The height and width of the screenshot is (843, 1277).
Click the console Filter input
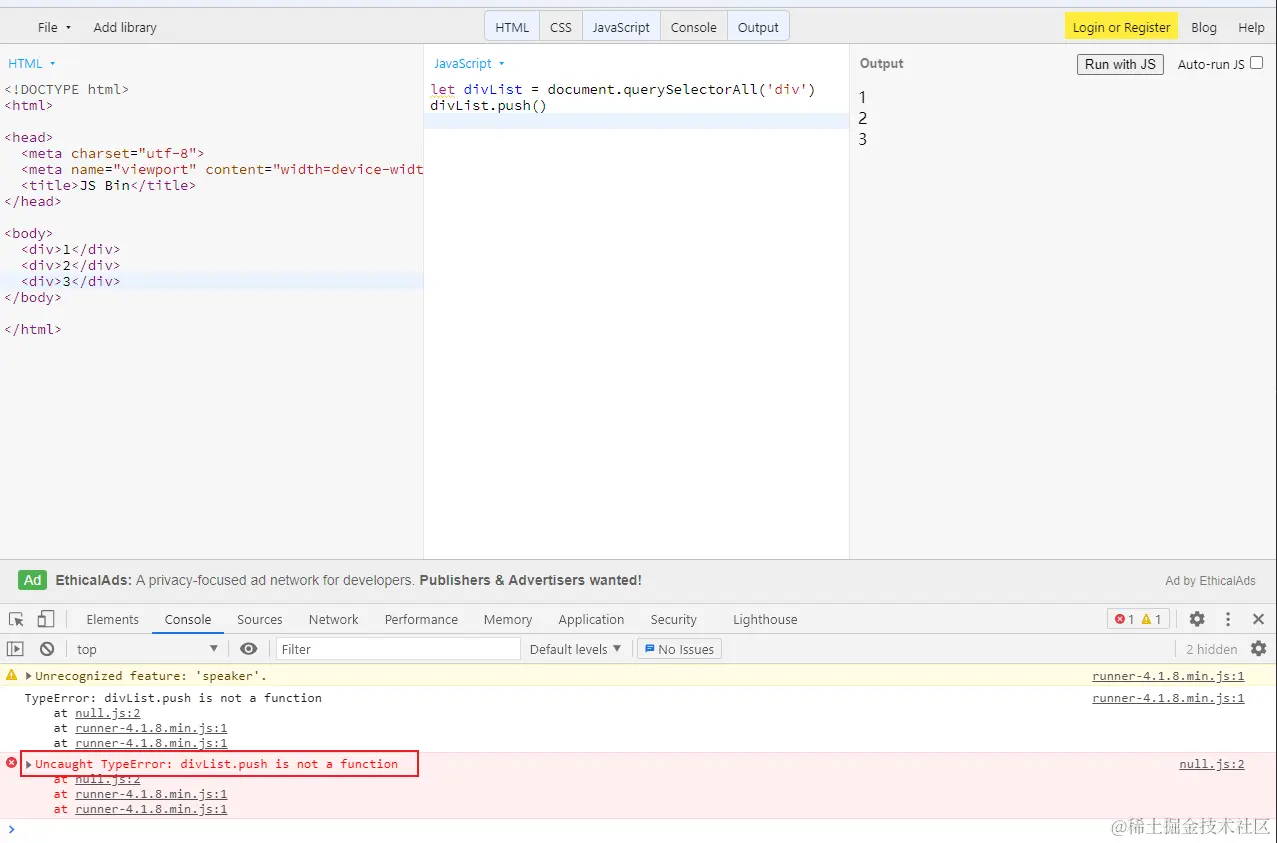point(398,649)
